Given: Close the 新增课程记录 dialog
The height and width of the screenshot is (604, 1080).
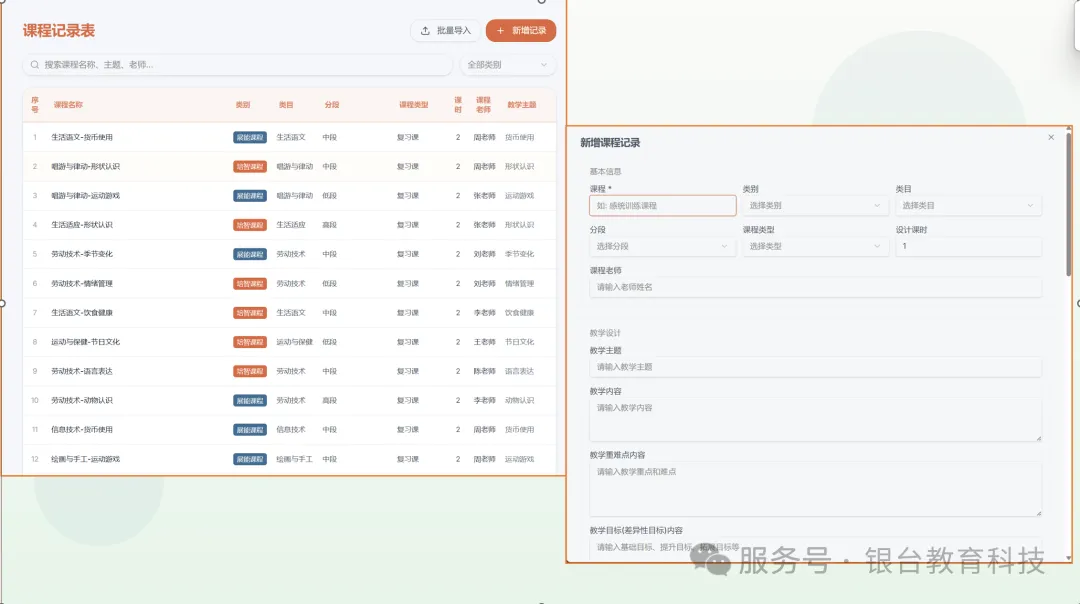Looking at the screenshot, I should (x=1051, y=137).
